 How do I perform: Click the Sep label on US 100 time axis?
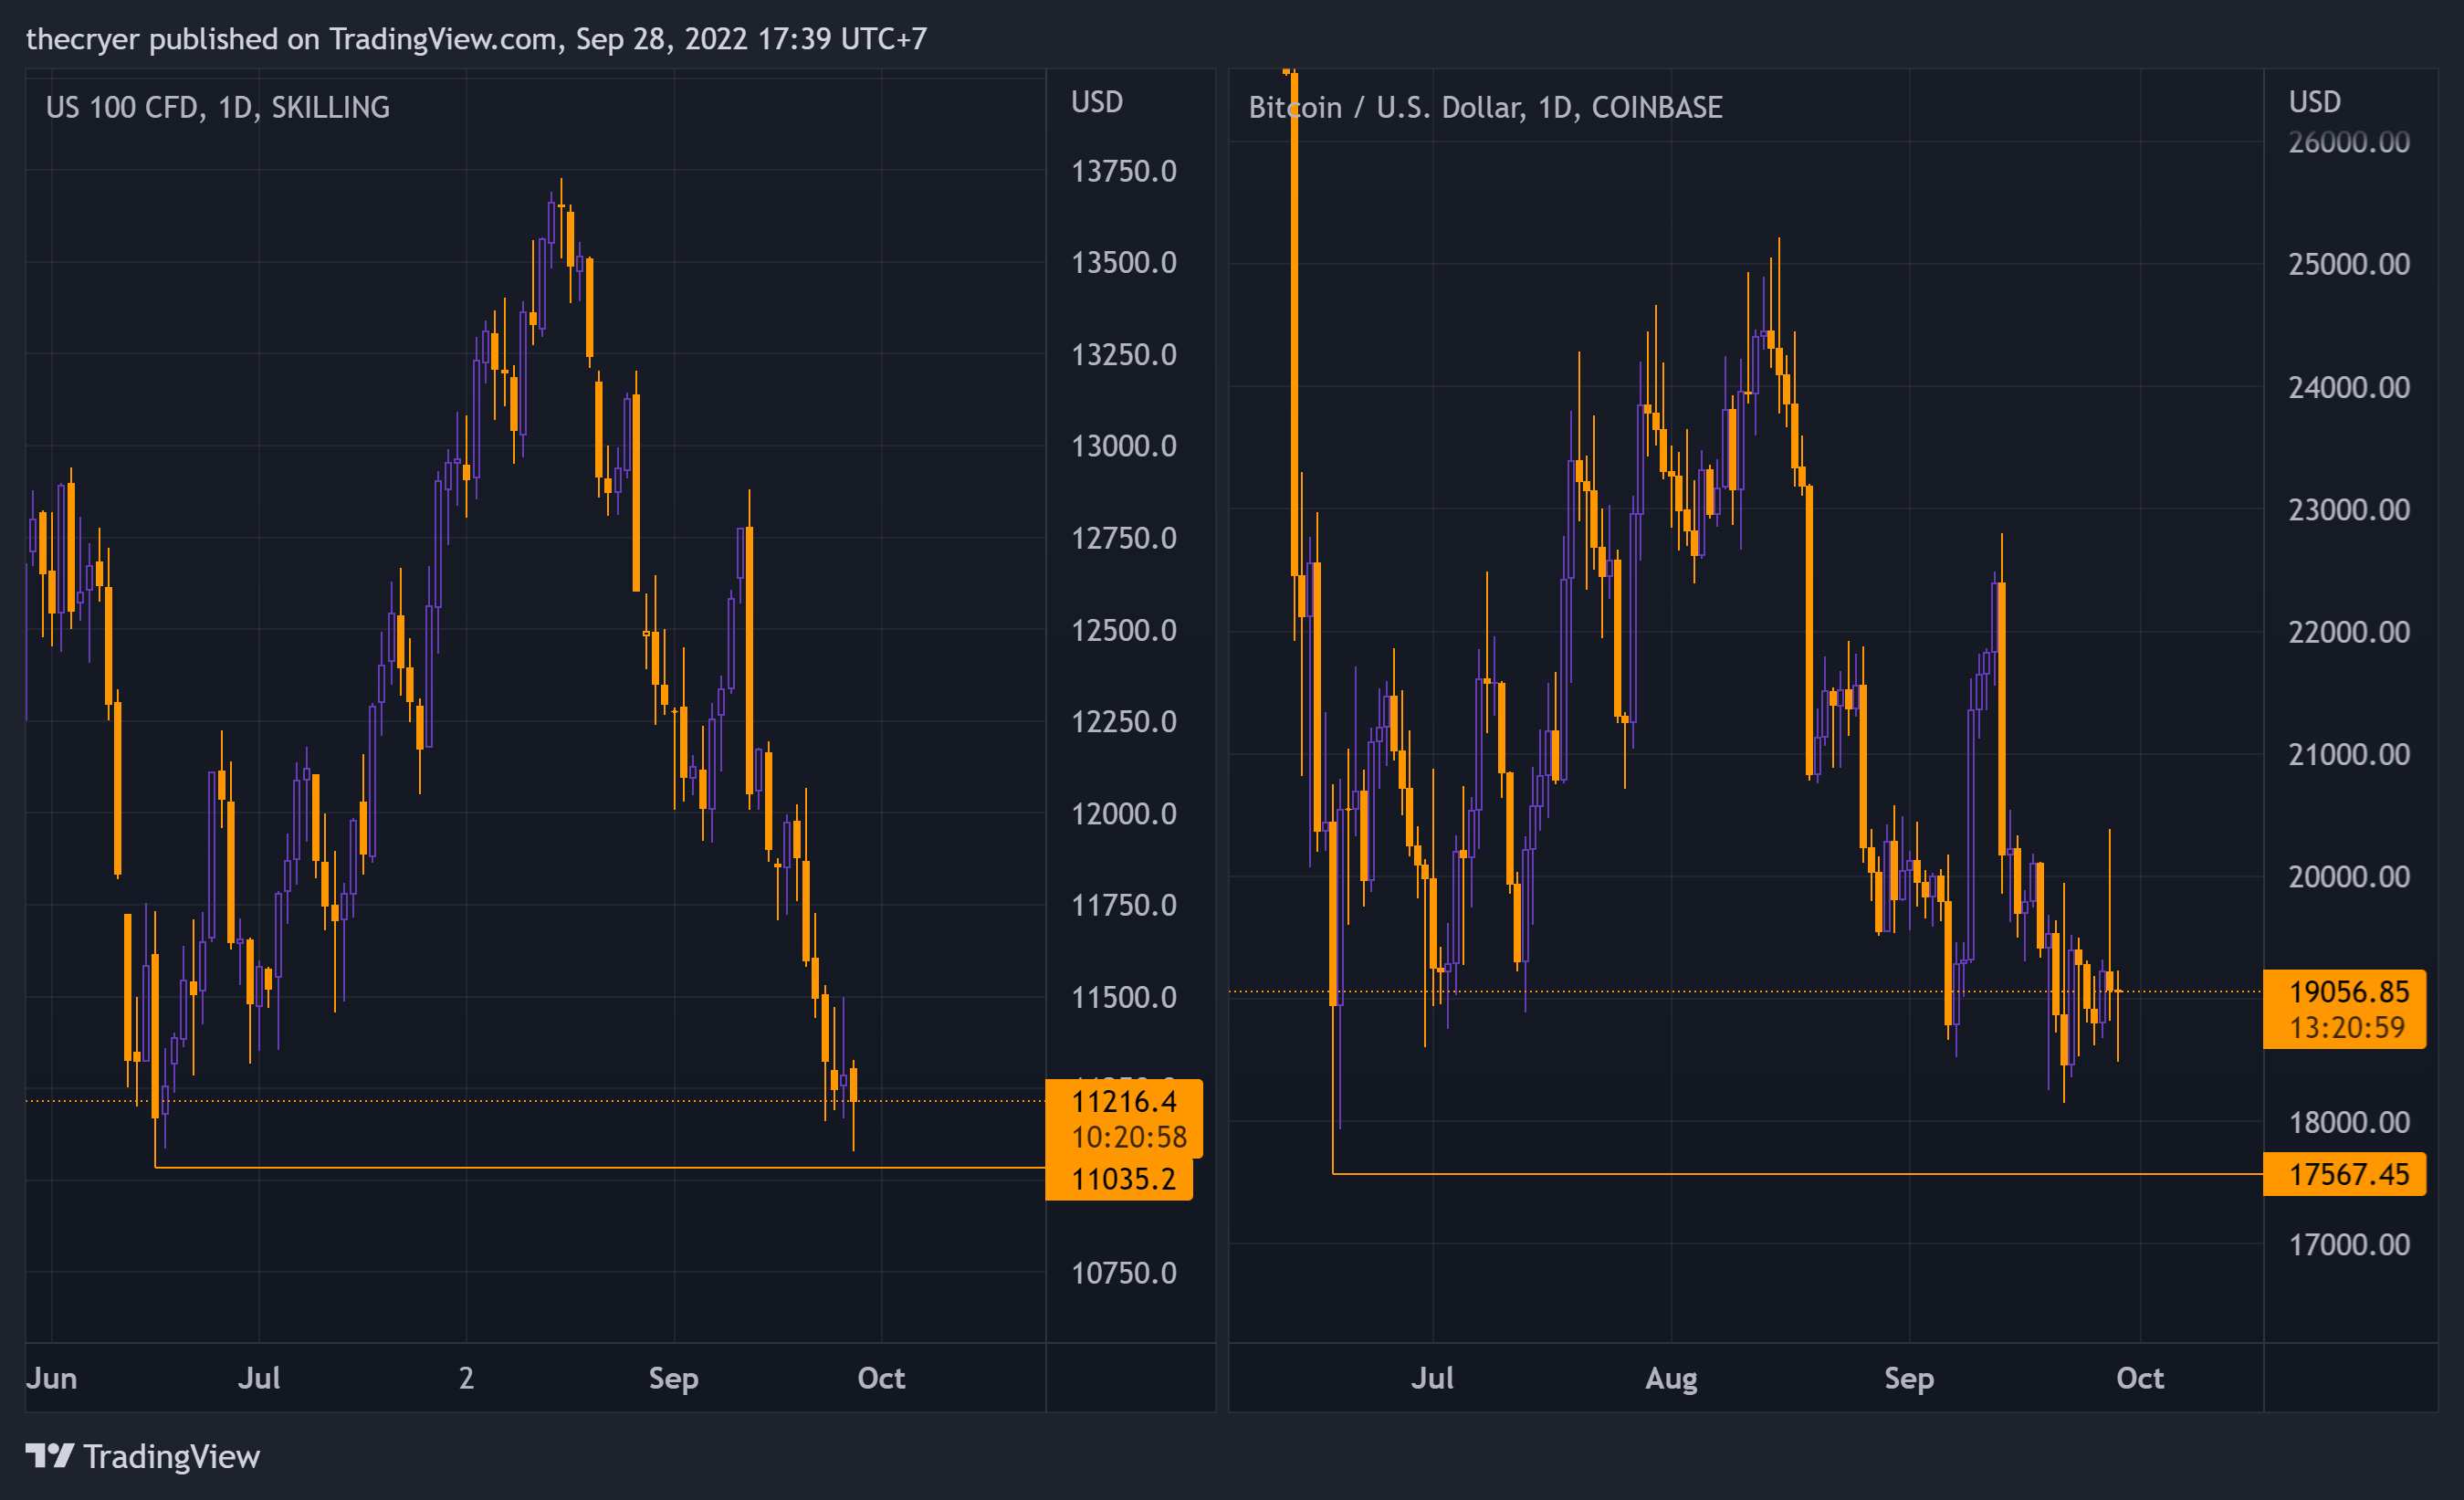coord(674,1379)
